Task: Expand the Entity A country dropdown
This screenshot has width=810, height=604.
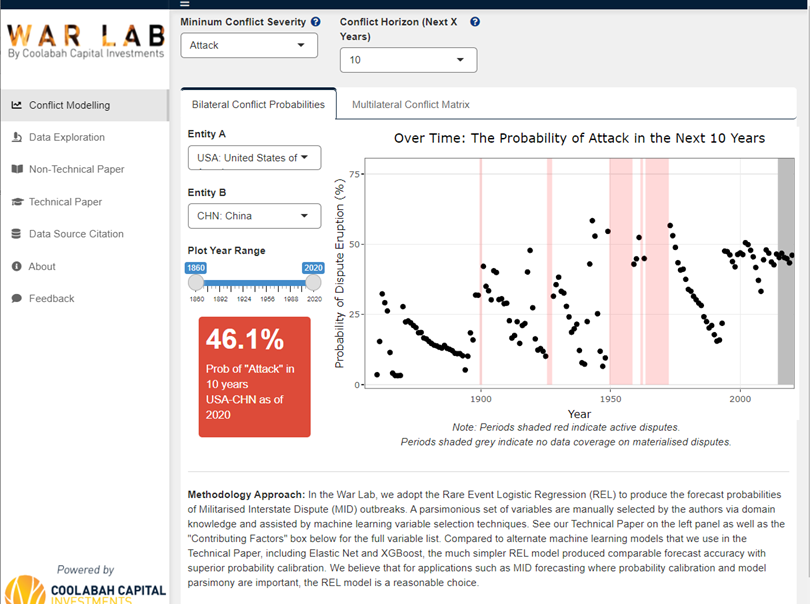Action: pos(254,158)
